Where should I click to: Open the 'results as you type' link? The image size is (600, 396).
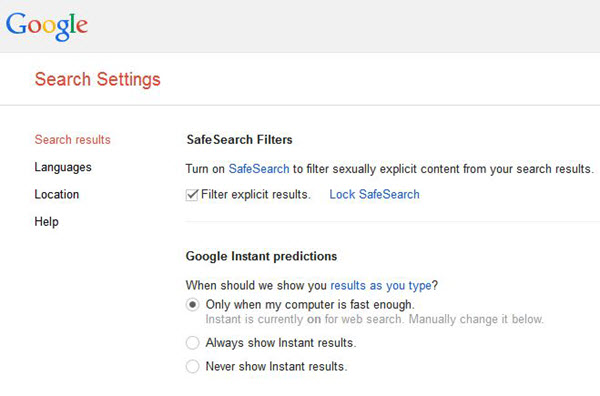(381, 285)
